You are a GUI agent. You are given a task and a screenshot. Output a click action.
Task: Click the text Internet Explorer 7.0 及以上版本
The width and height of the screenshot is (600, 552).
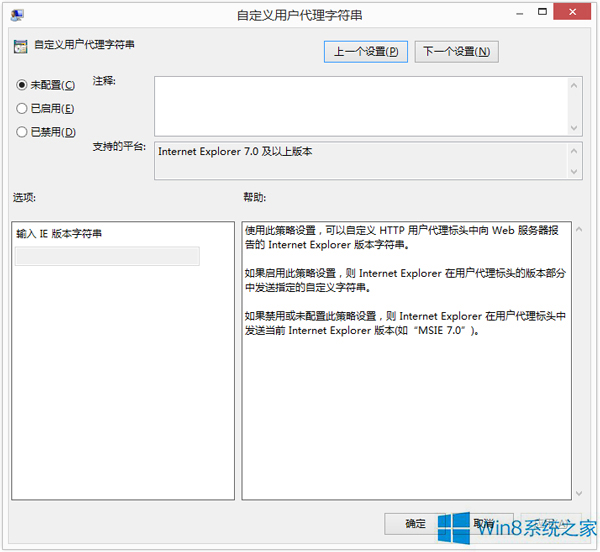[x=235, y=151]
